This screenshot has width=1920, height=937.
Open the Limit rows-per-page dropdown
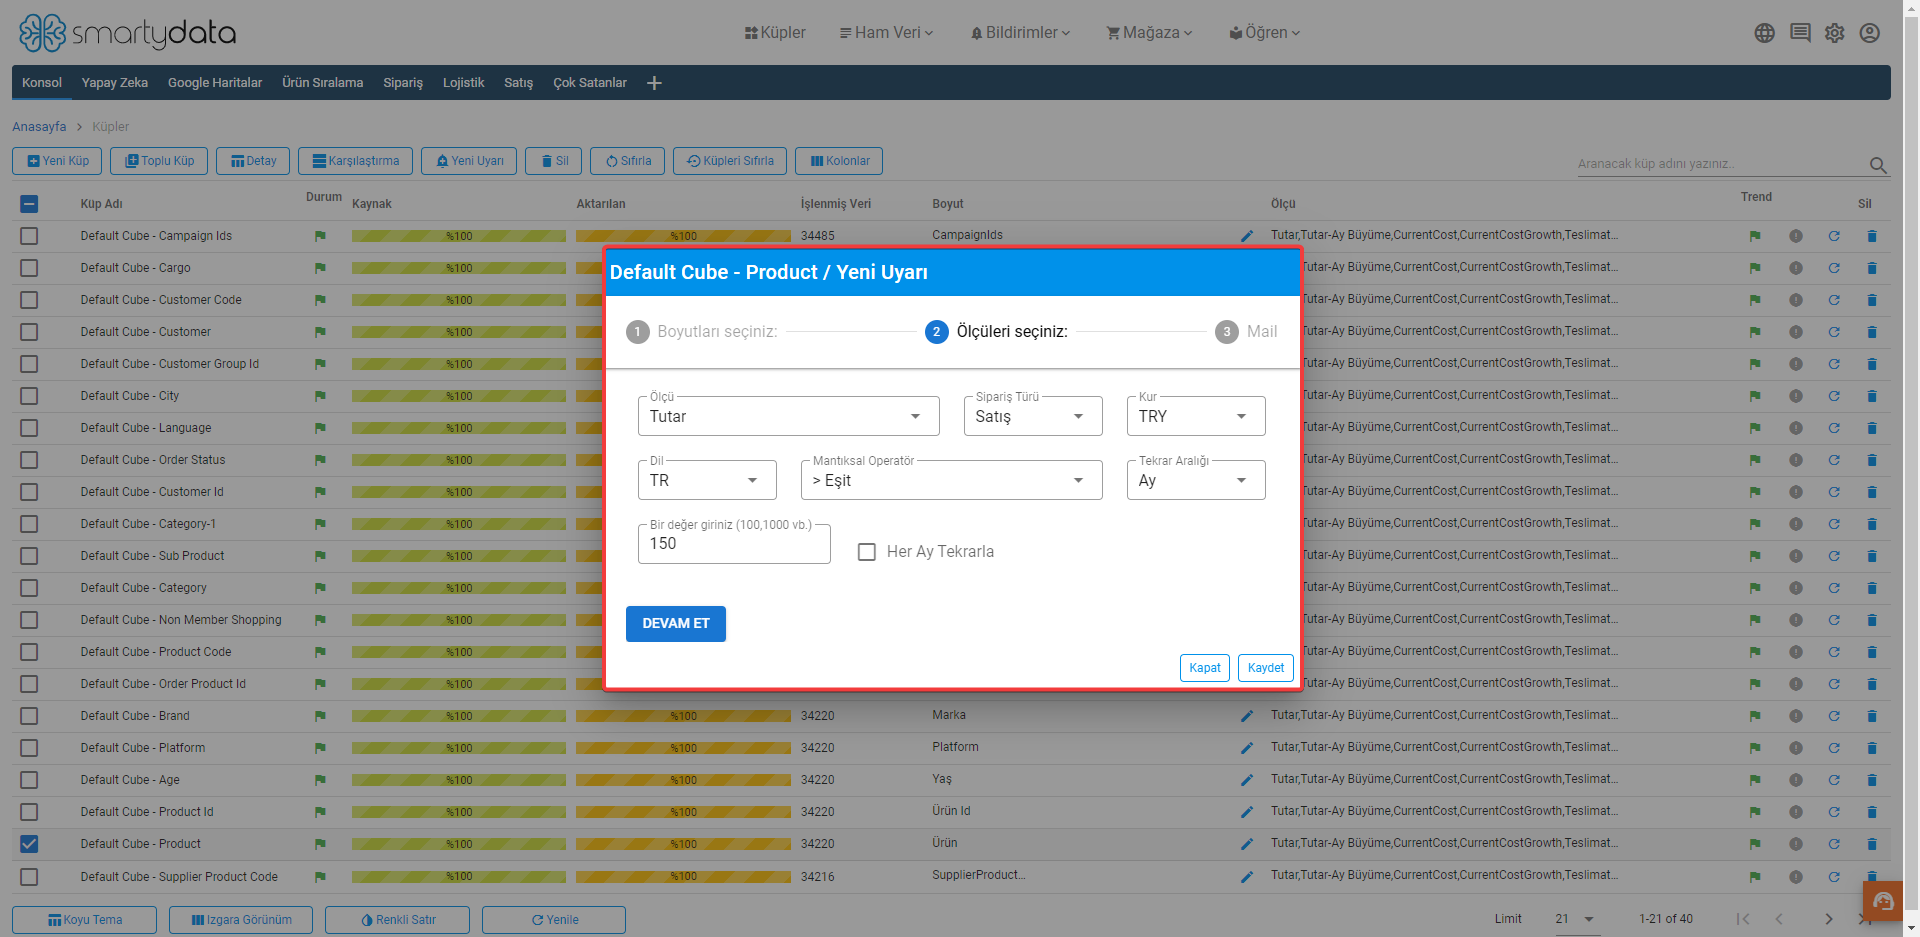pos(1576,919)
